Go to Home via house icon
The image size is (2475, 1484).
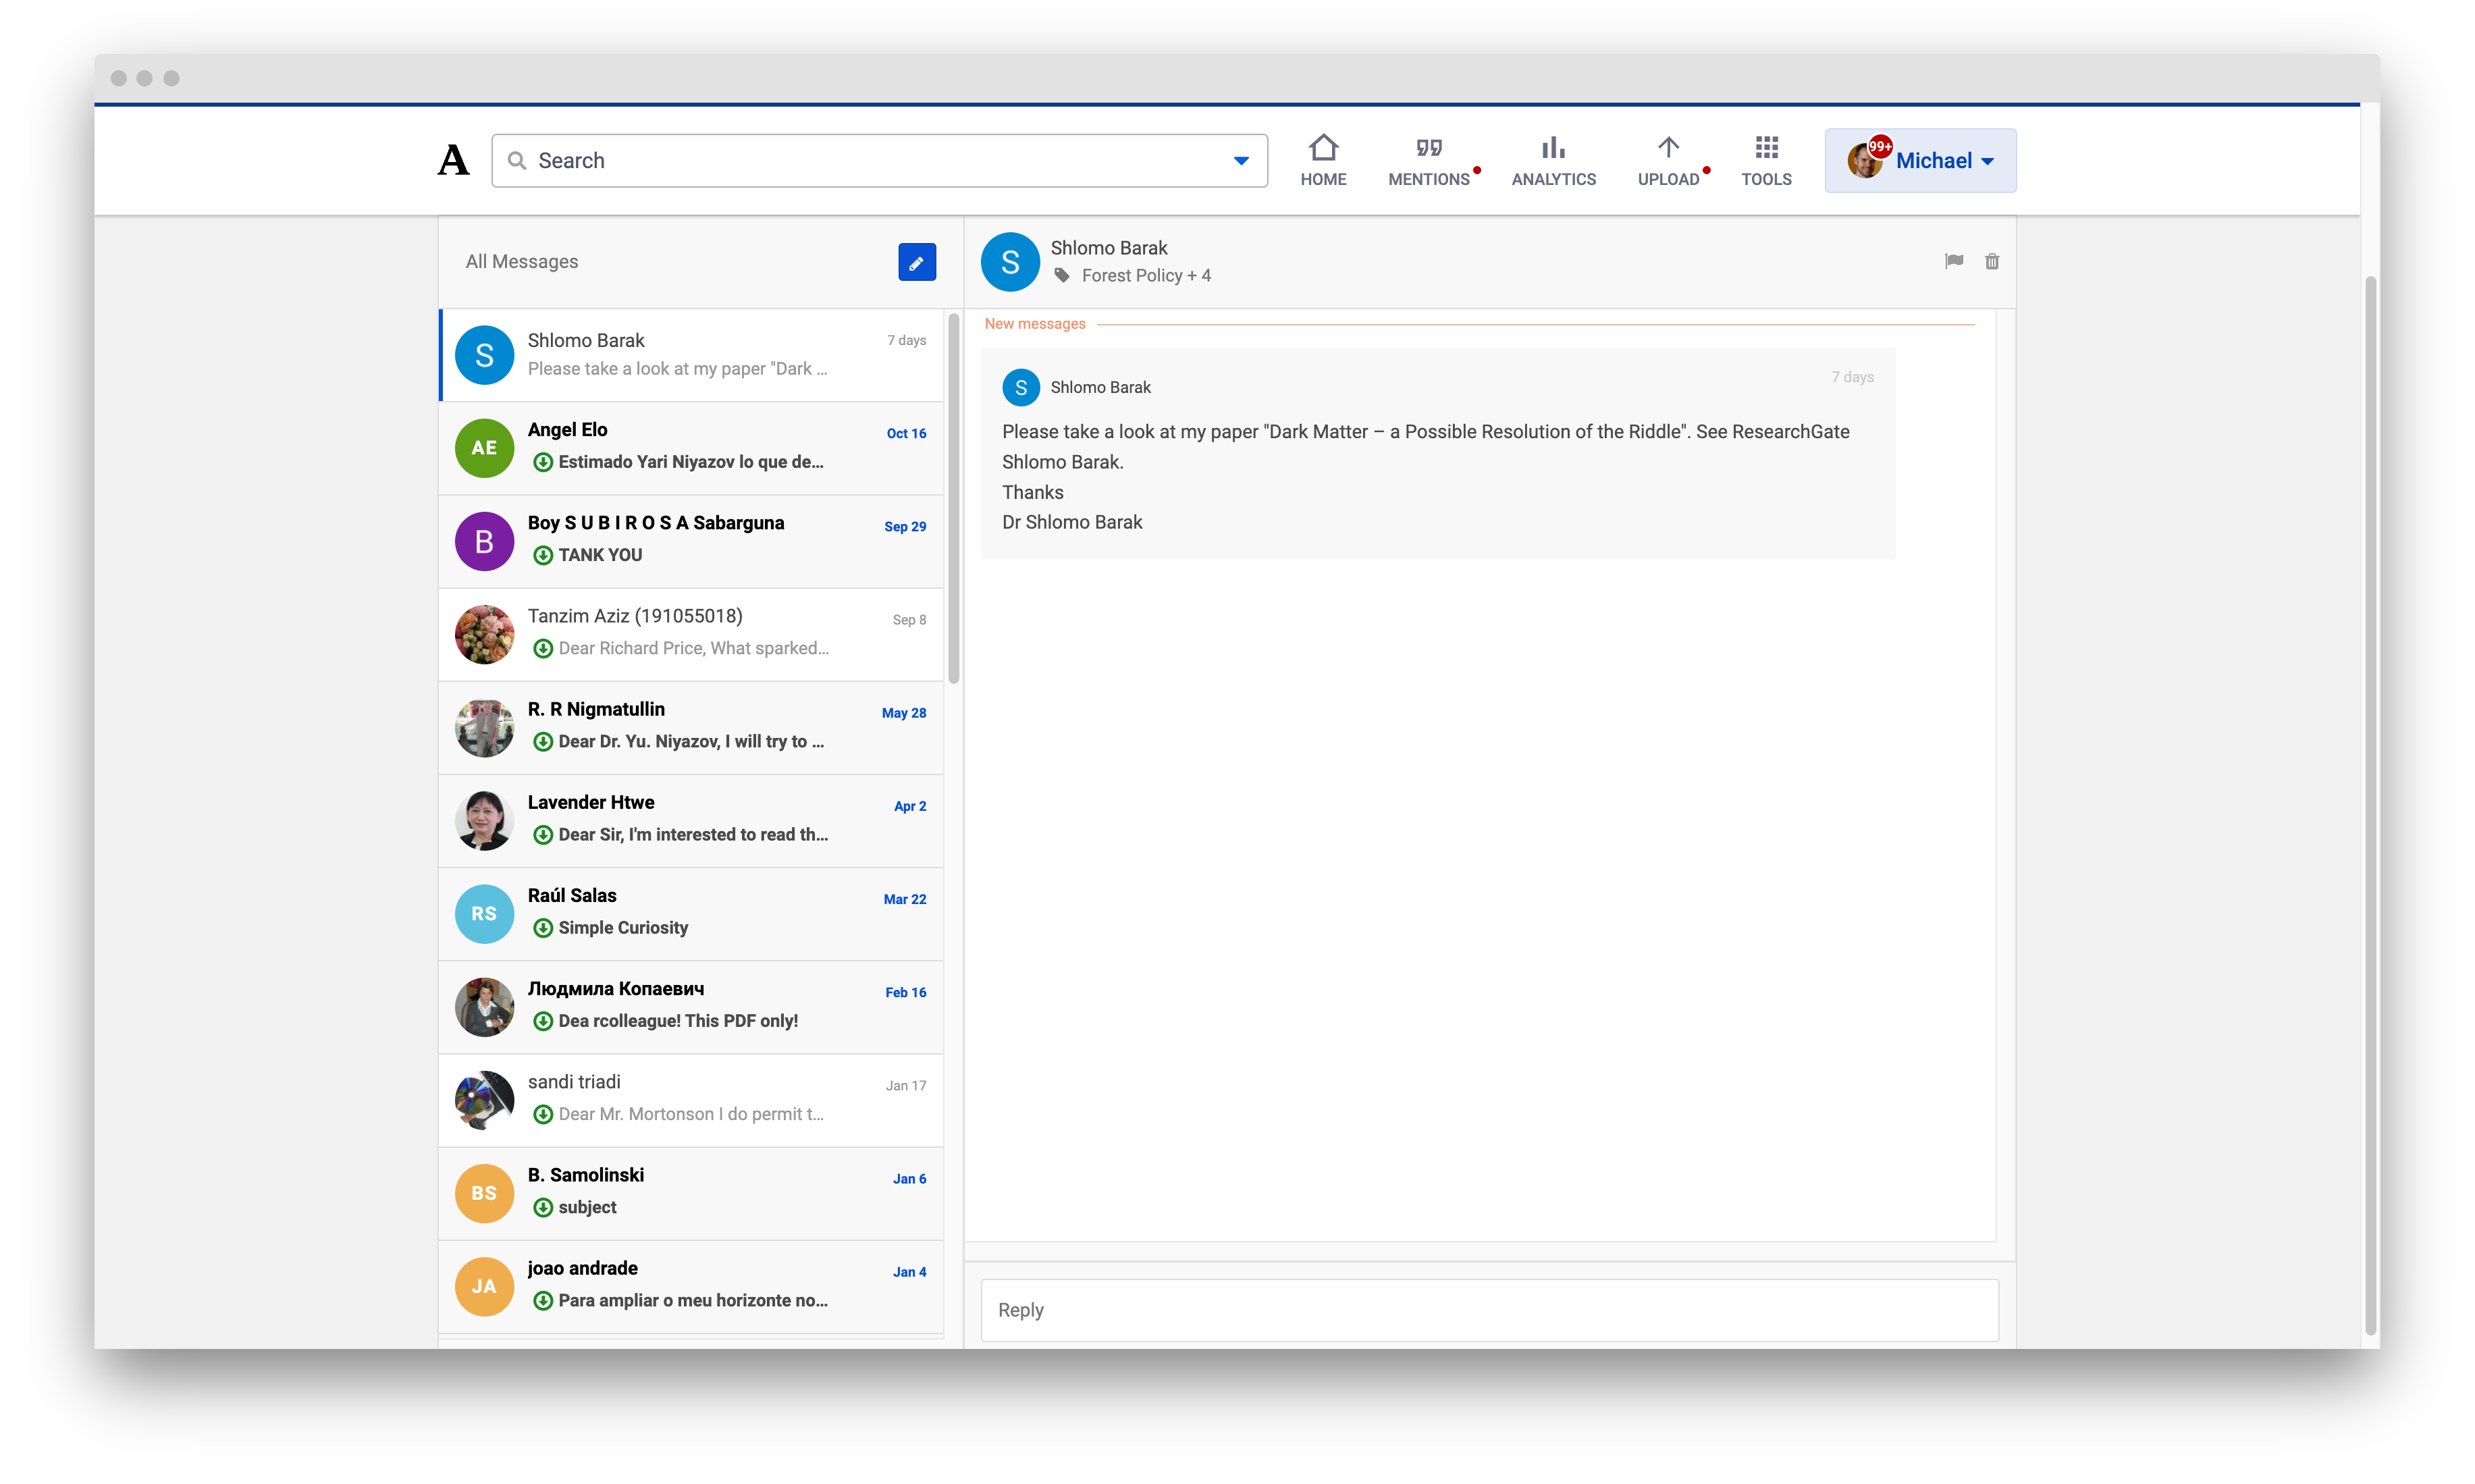[x=1323, y=148]
